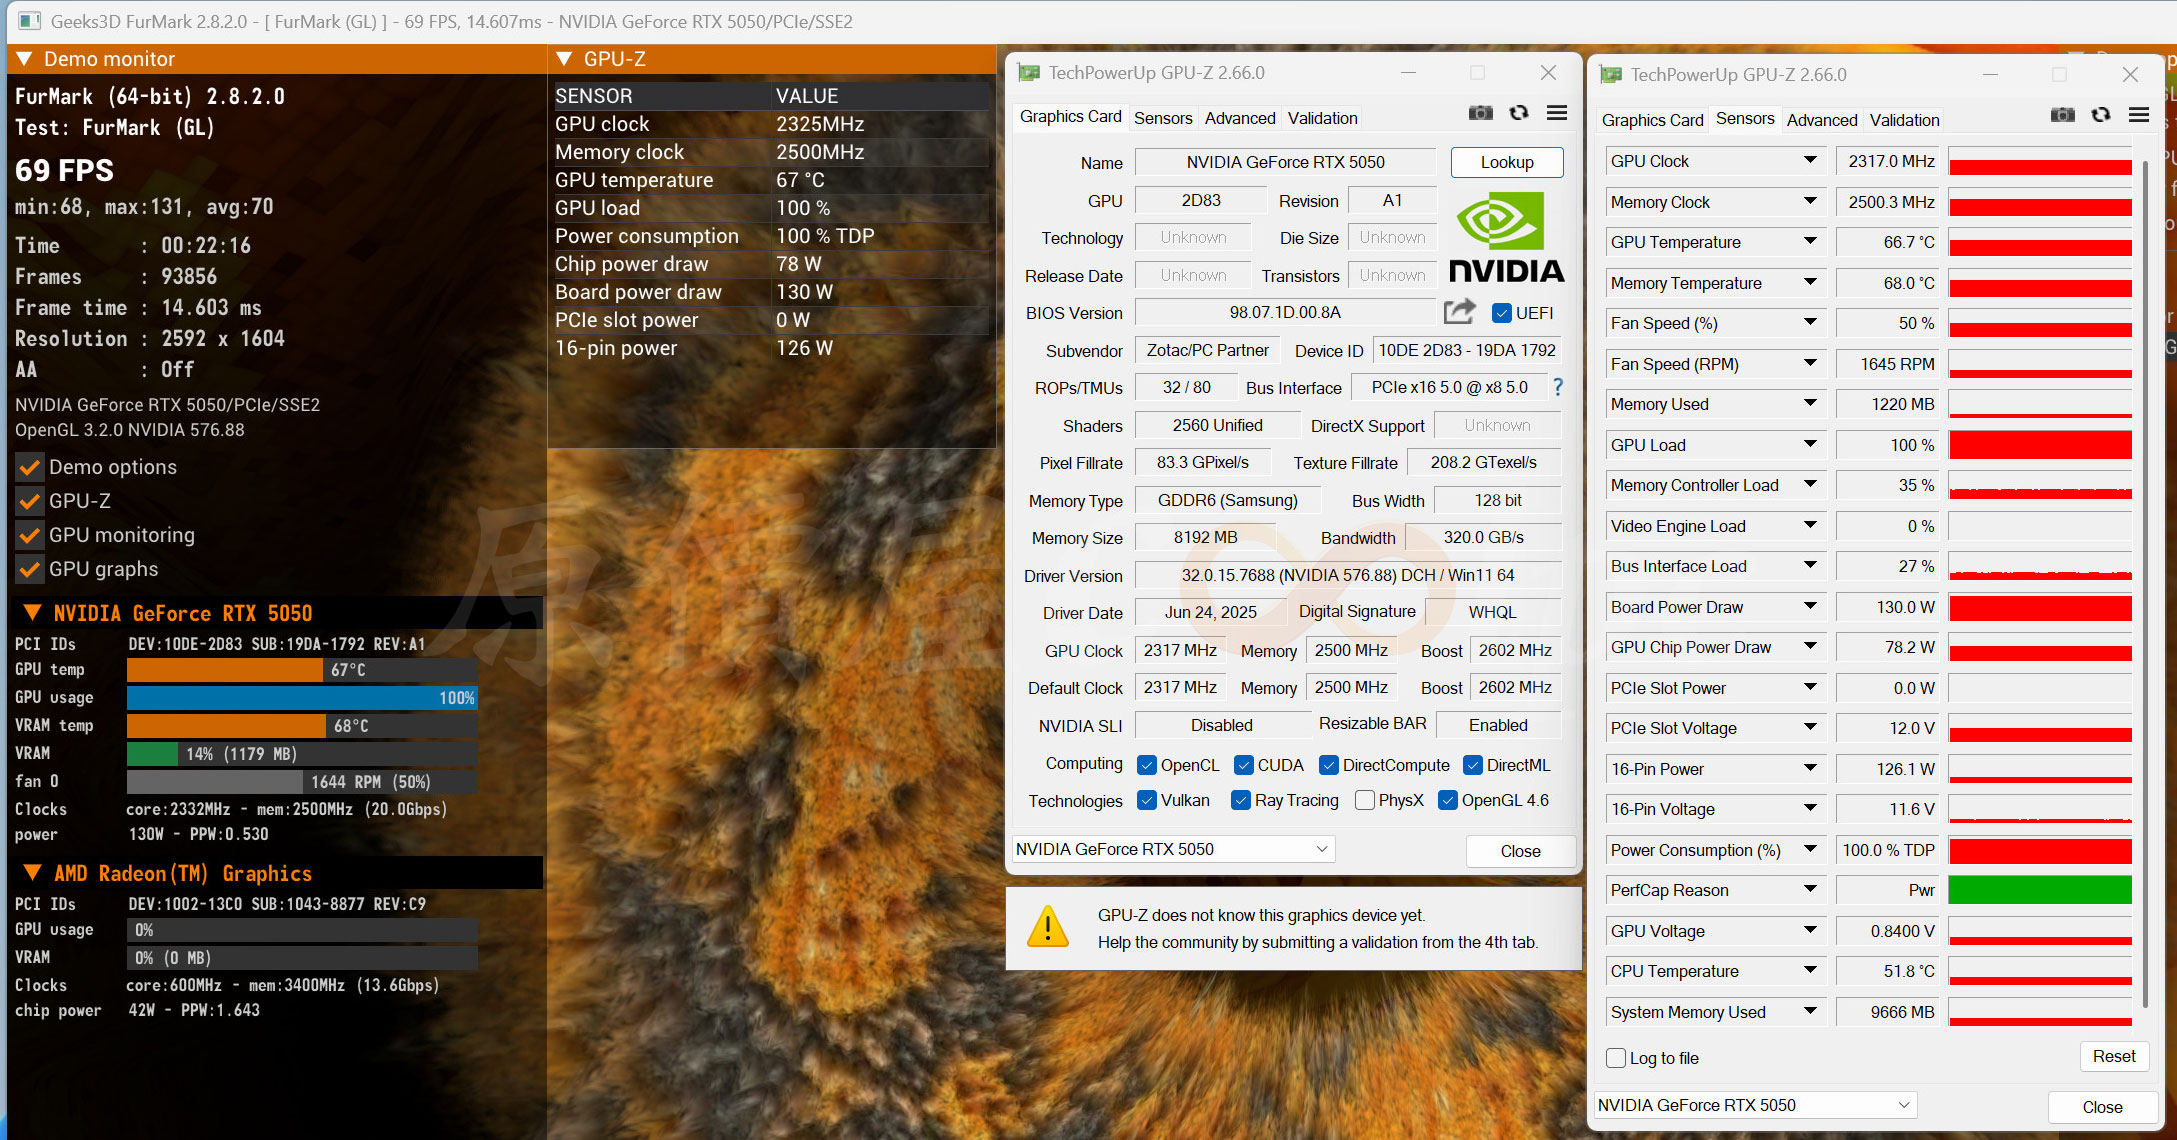Click right GPU-Z Sensors window title icon
2177x1140 pixels.
[1610, 75]
